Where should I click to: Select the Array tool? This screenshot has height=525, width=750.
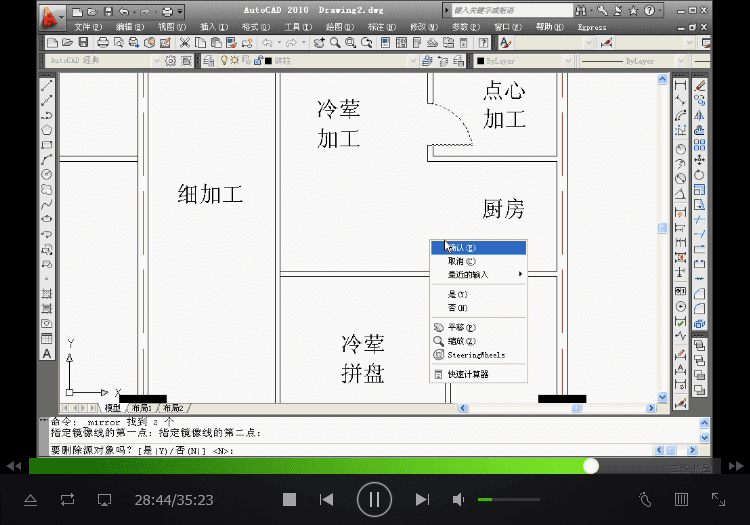coord(699,145)
